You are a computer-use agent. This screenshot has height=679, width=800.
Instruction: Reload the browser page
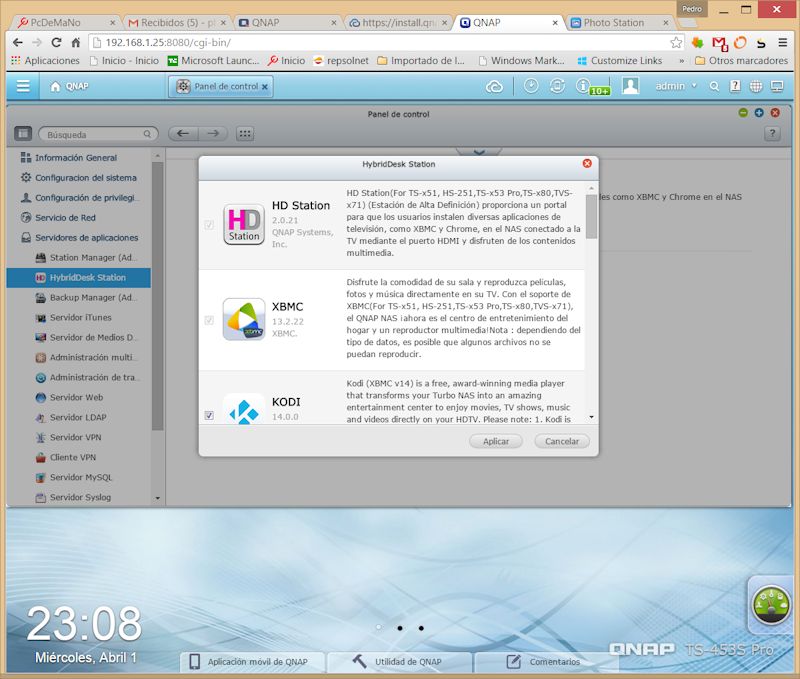coord(56,43)
